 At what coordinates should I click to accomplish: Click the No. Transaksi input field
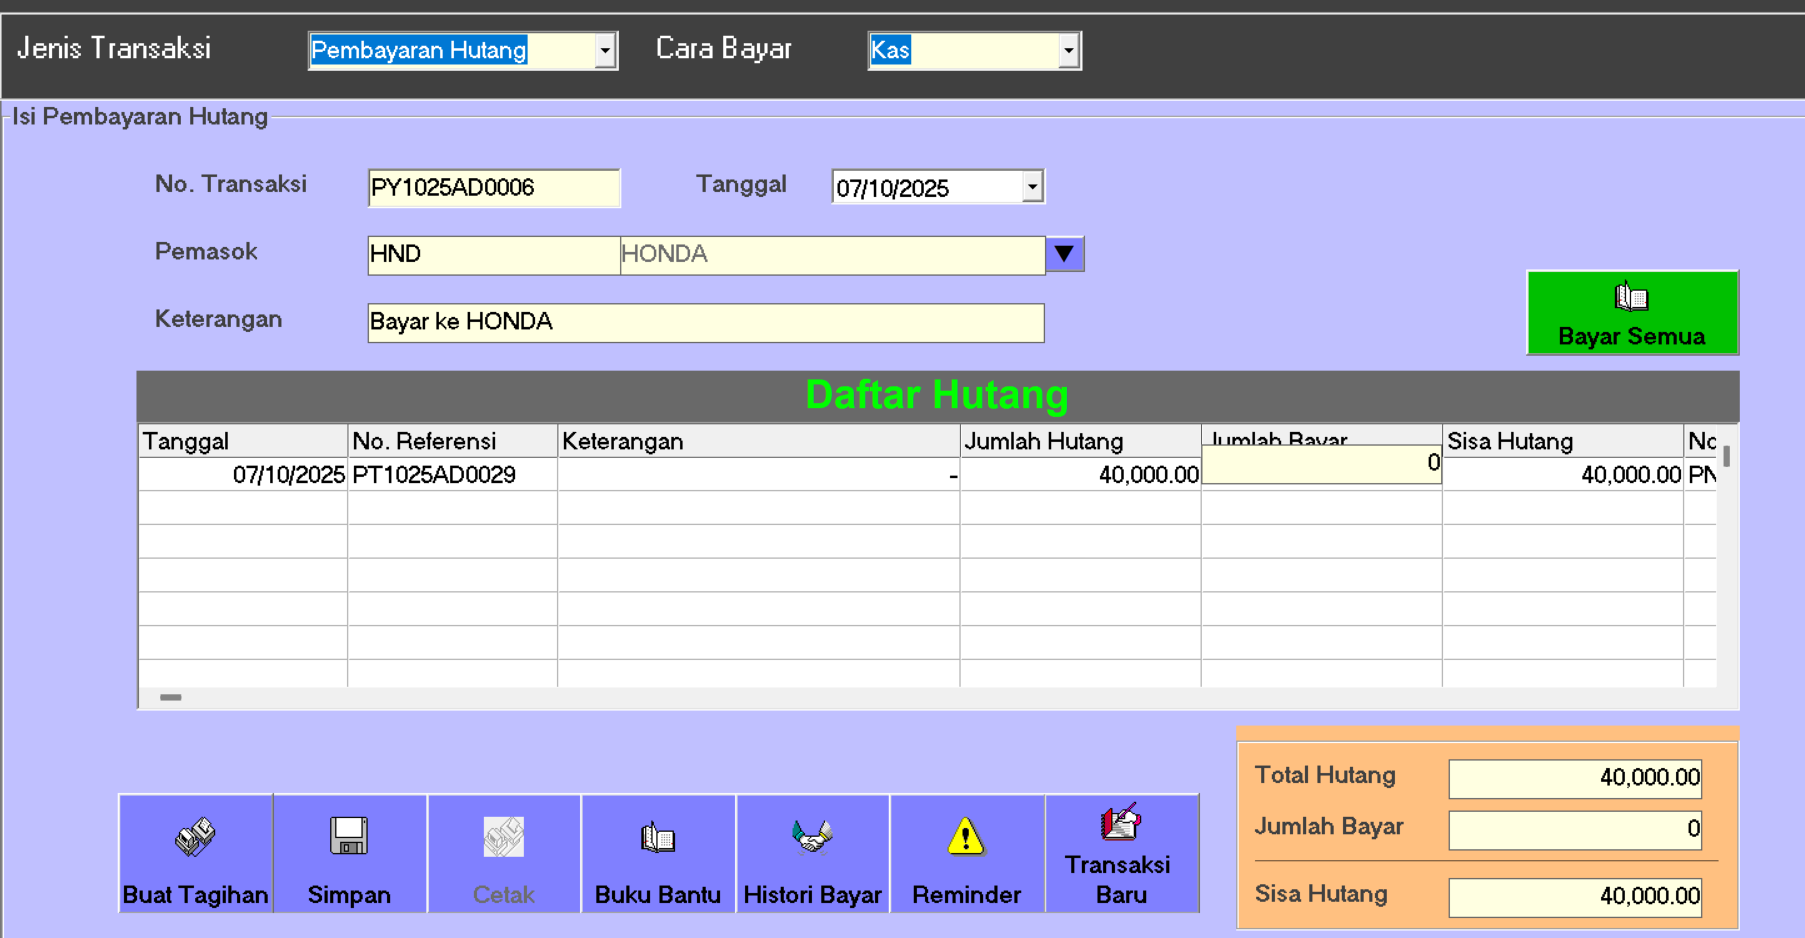point(493,188)
